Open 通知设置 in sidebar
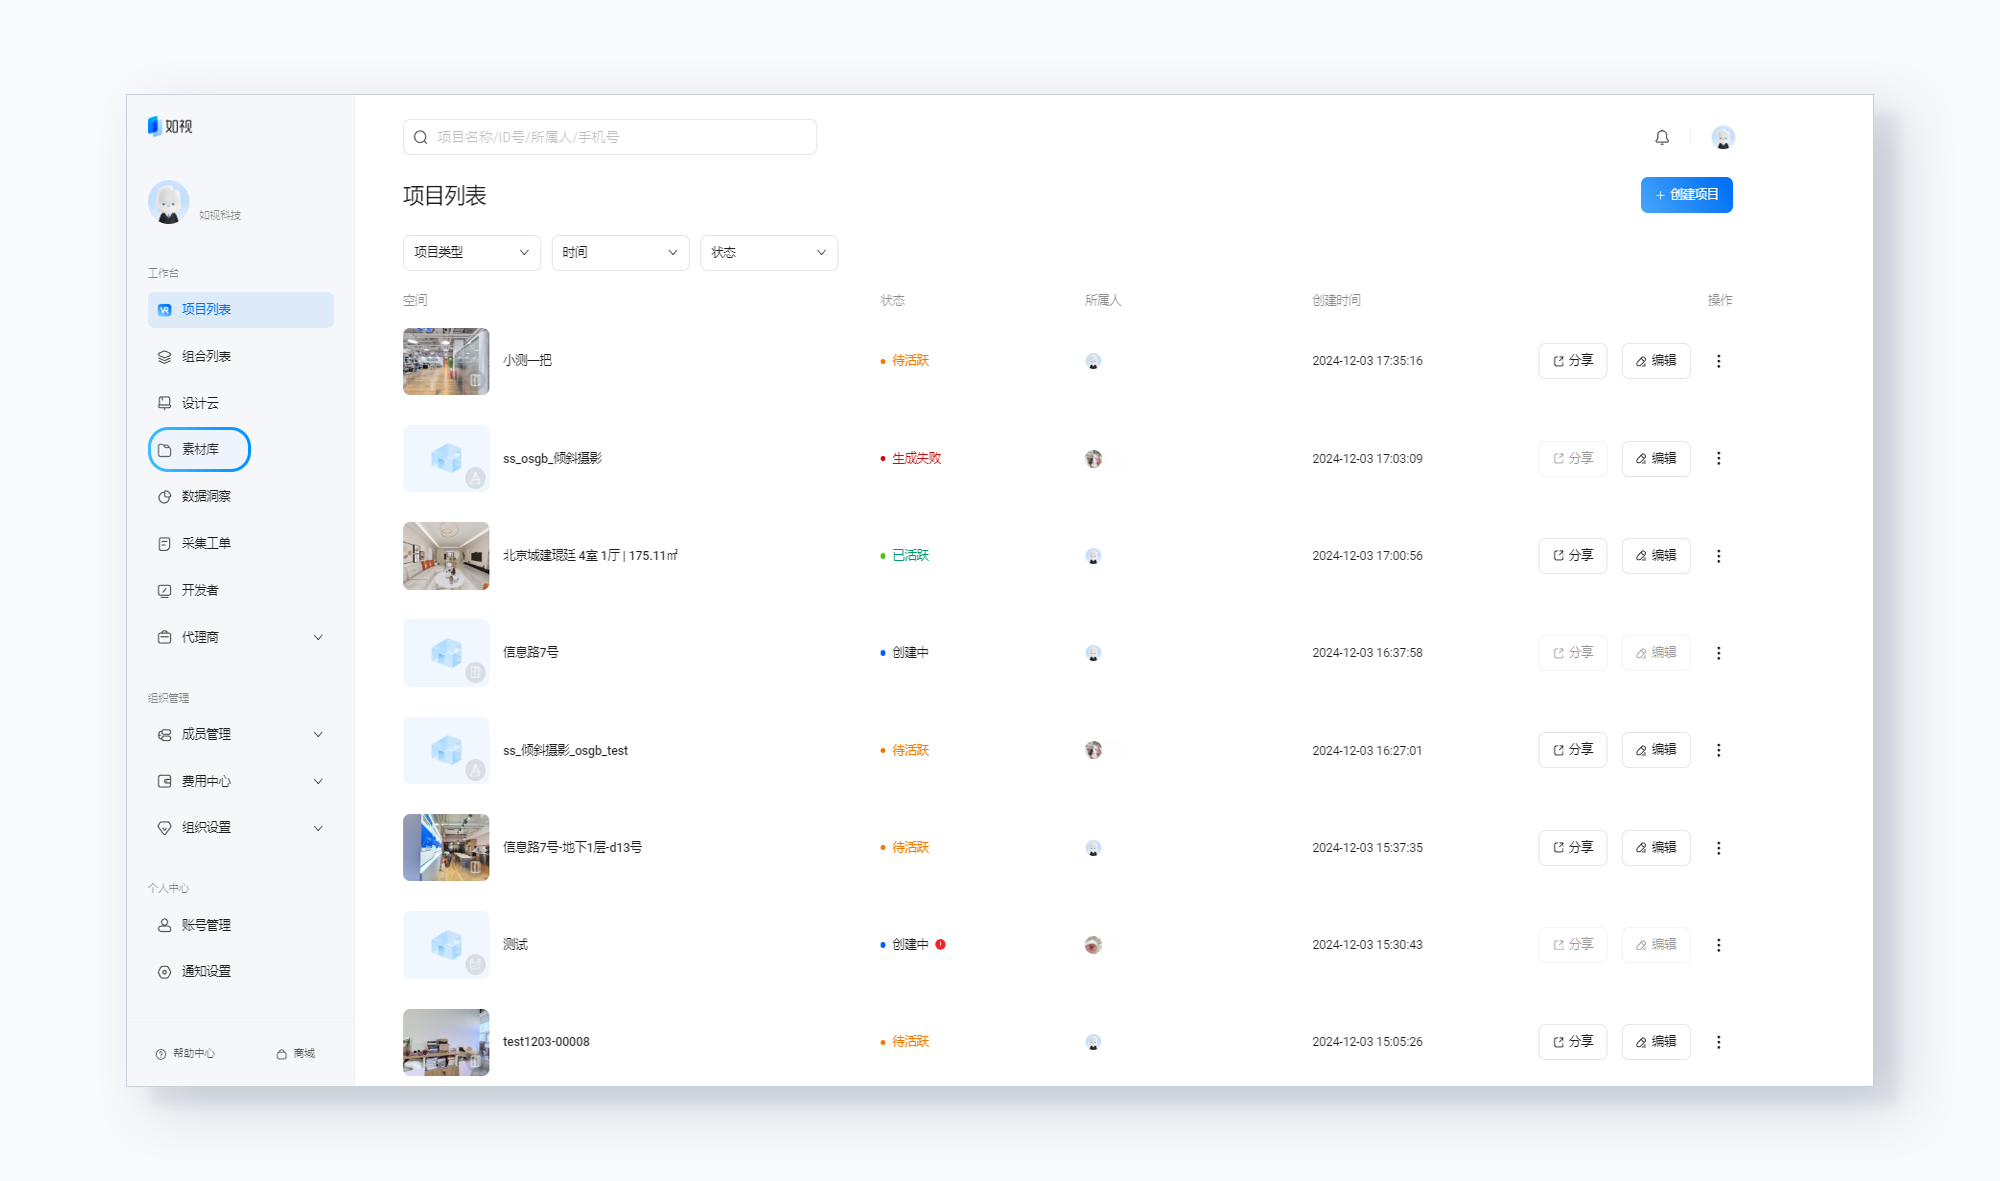The height and width of the screenshot is (1181, 2000). pos(241,972)
